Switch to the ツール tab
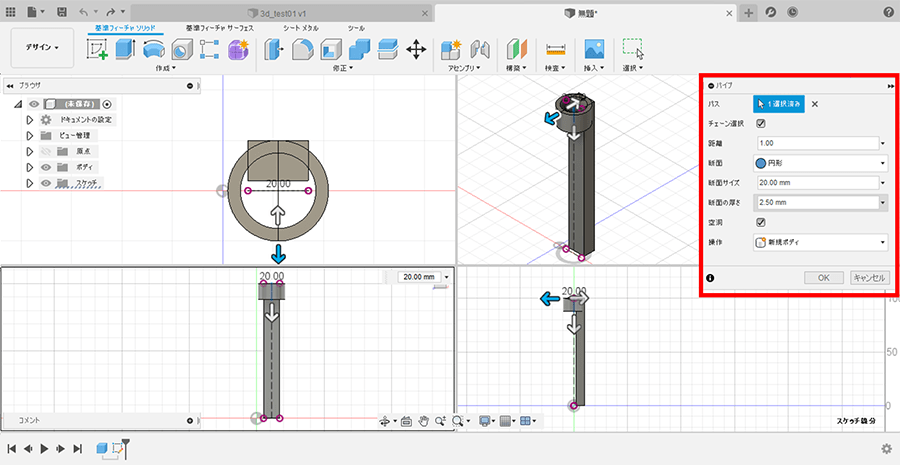Viewport: 900px width, 465px height. [355, 28]
